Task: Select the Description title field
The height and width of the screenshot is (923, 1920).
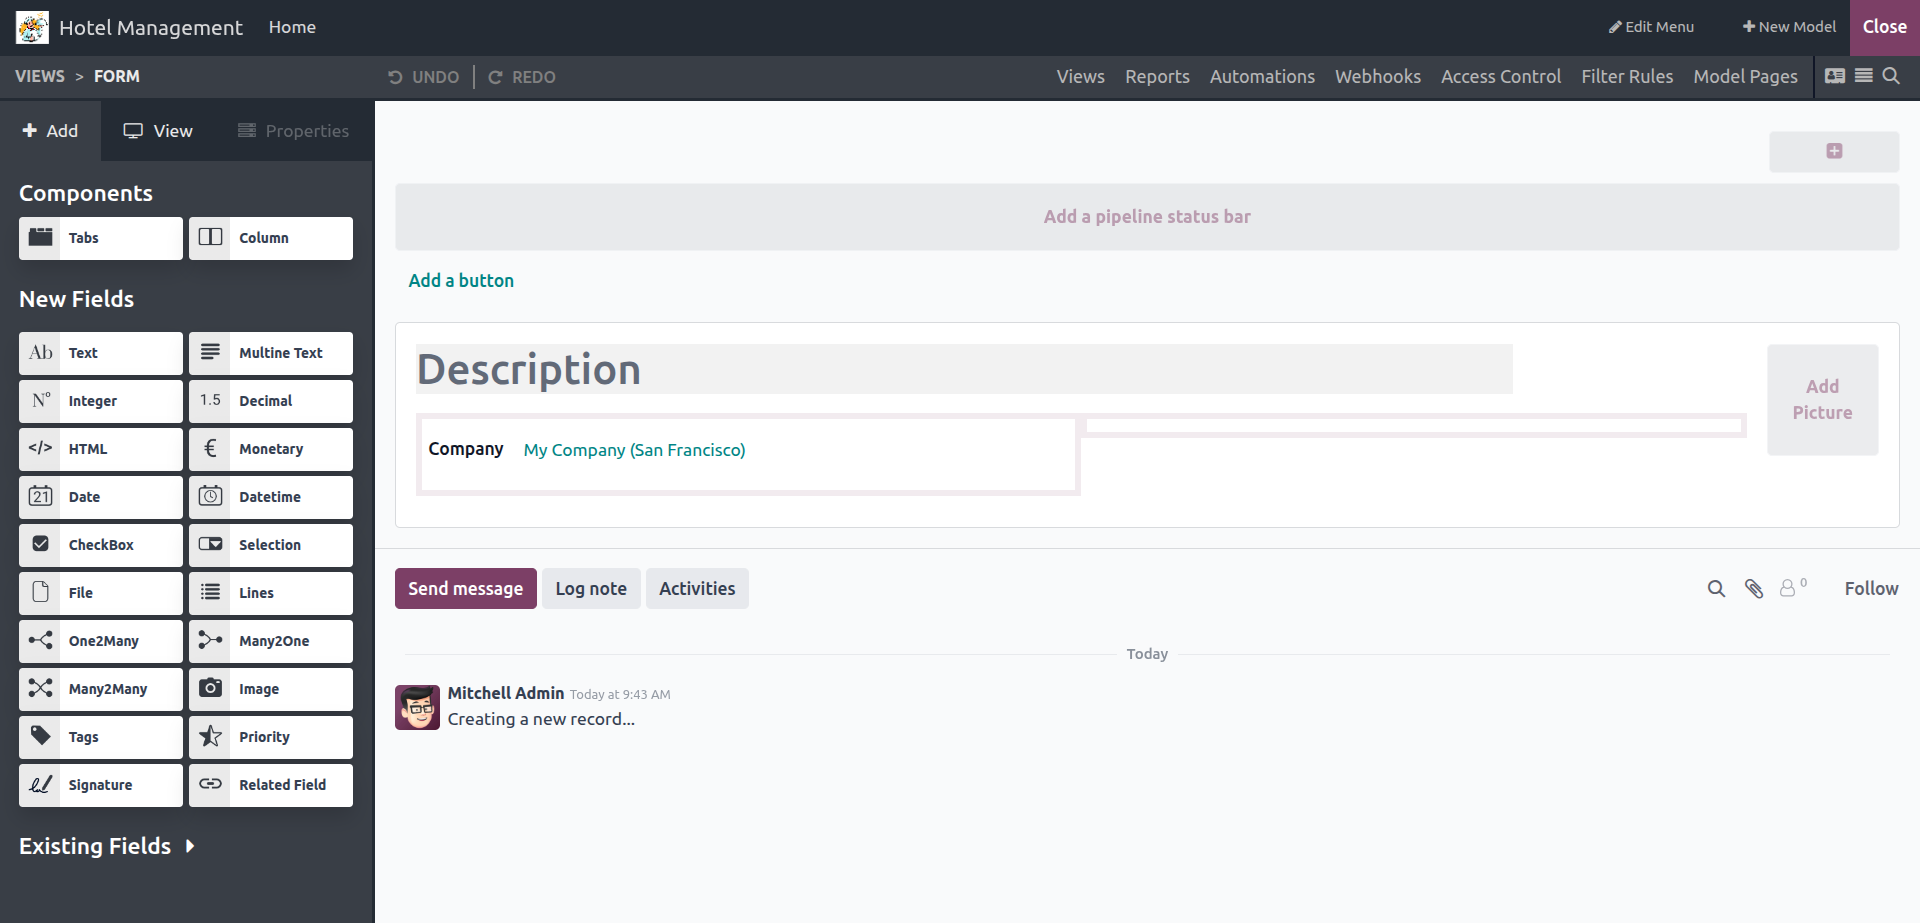Action: [x=964, y=369]
